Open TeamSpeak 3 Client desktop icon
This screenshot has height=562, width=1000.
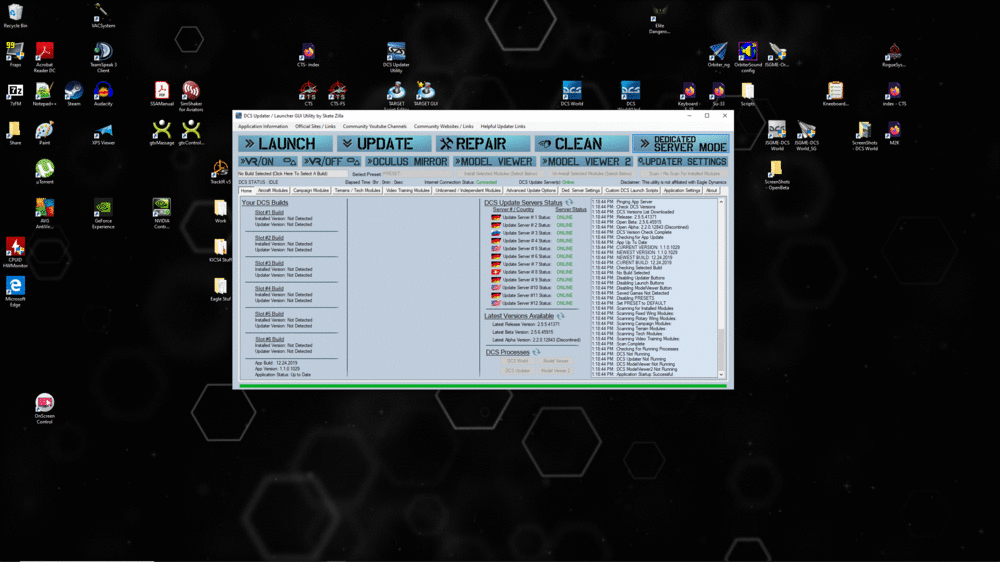pyautogui.click(x=103, y=57)
